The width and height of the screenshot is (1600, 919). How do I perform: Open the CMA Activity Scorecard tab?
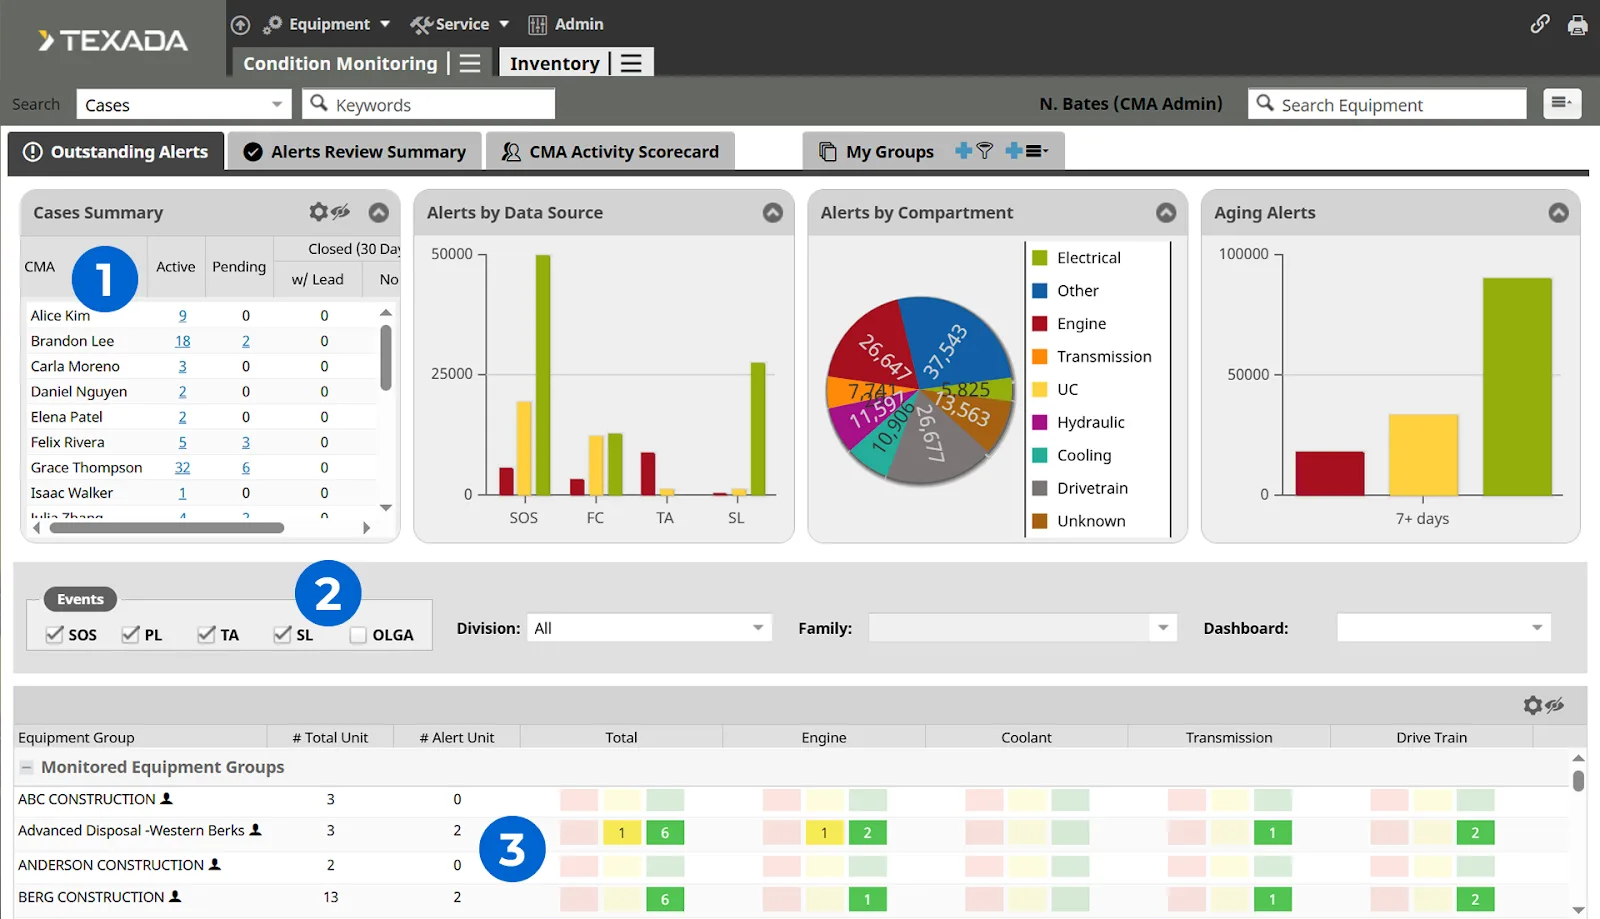pos(610,152)
